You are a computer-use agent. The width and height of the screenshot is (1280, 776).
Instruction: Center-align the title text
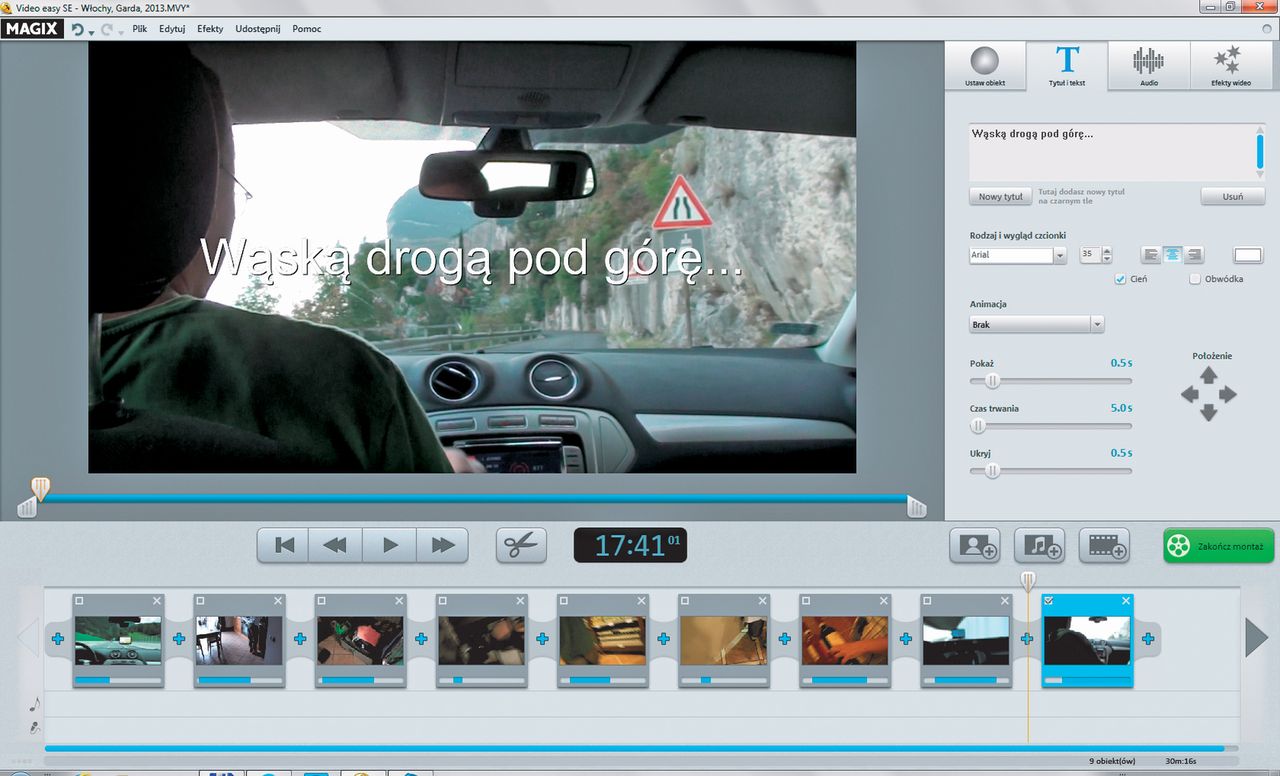point(1173,255)
